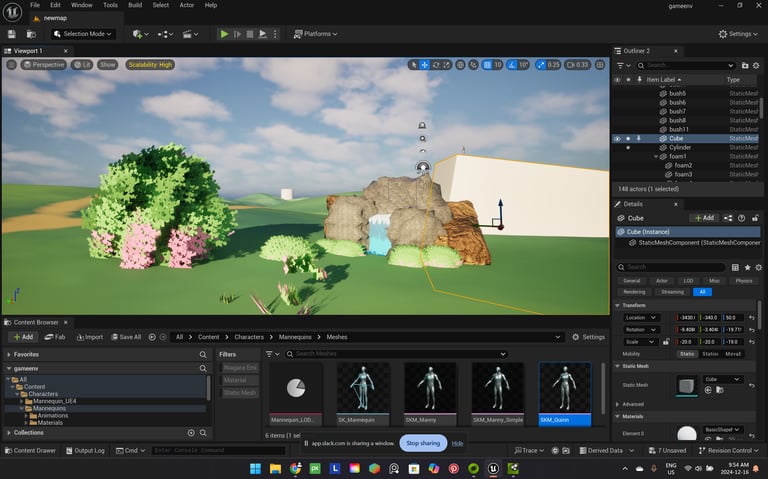The width and height of the screenshot is (768, 479).
Task: Click the Stop sharing button
Action: click(422, 443)
